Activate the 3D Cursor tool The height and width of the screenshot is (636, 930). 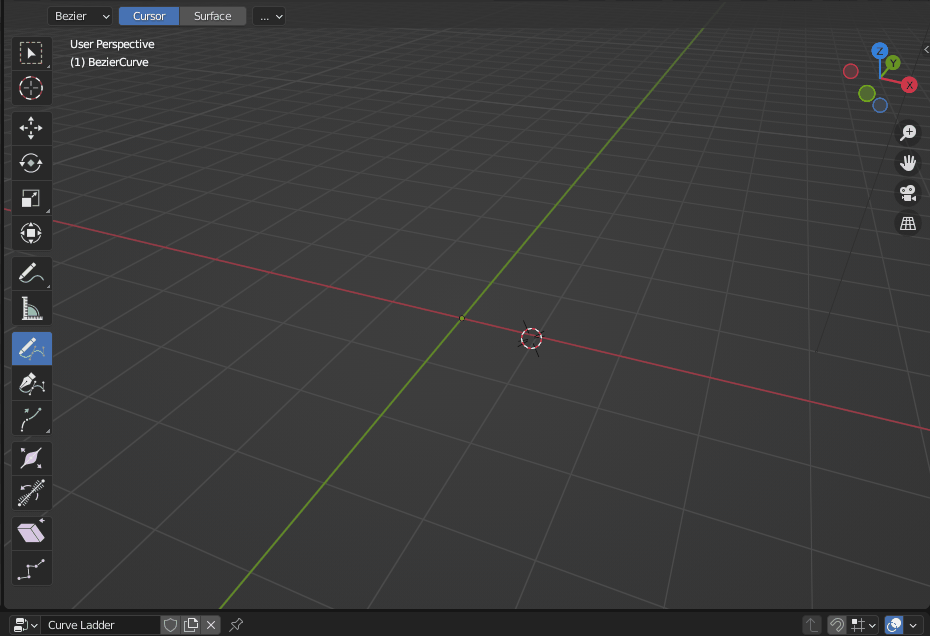(x=31, y=88)
